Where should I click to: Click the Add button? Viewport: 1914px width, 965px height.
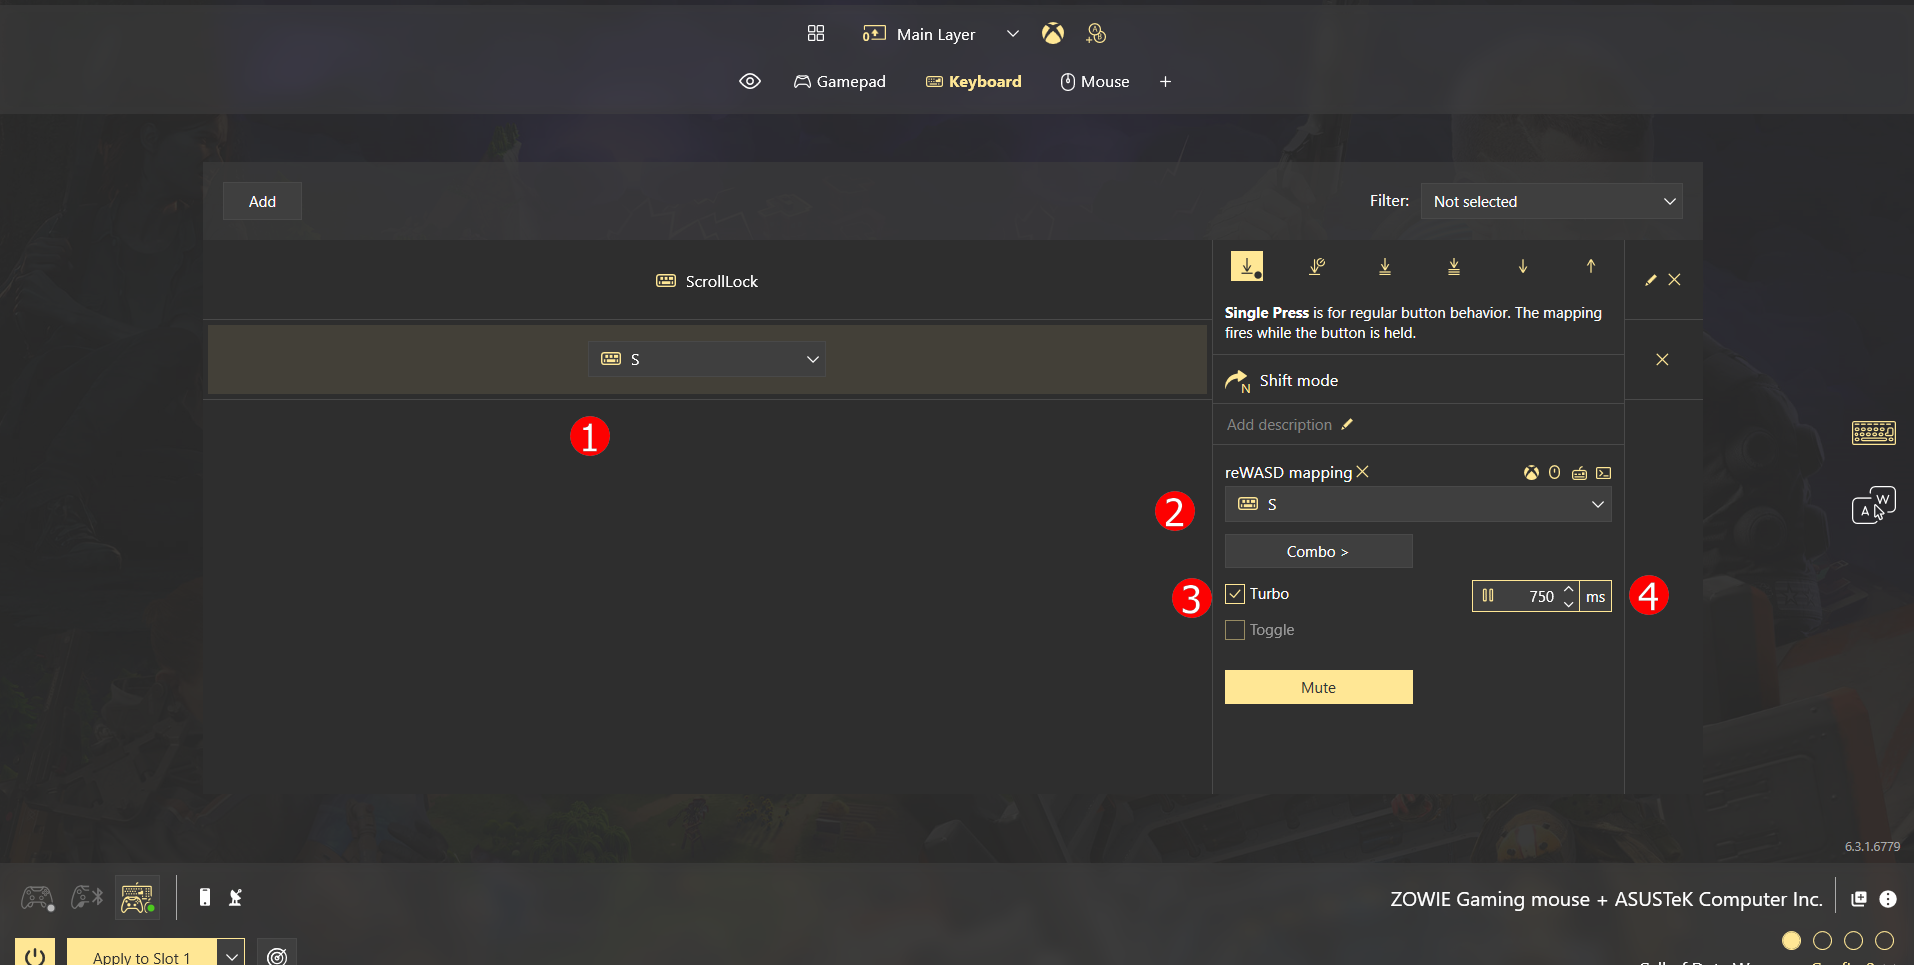pyautogui.click(x=262, y=201)
